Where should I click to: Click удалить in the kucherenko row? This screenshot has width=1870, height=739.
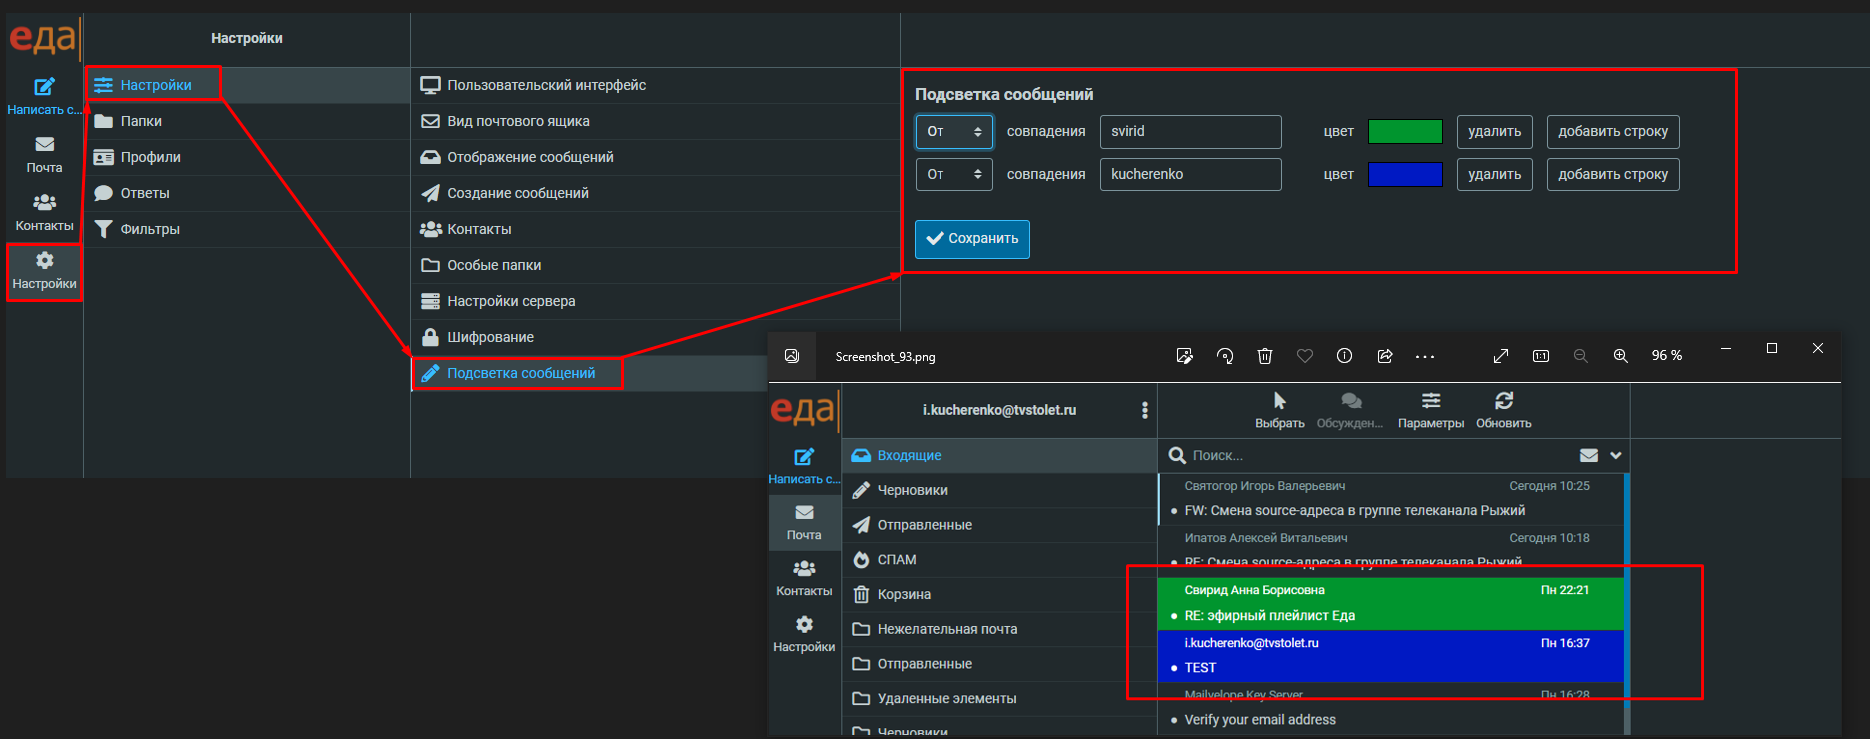coord(1494,174)
